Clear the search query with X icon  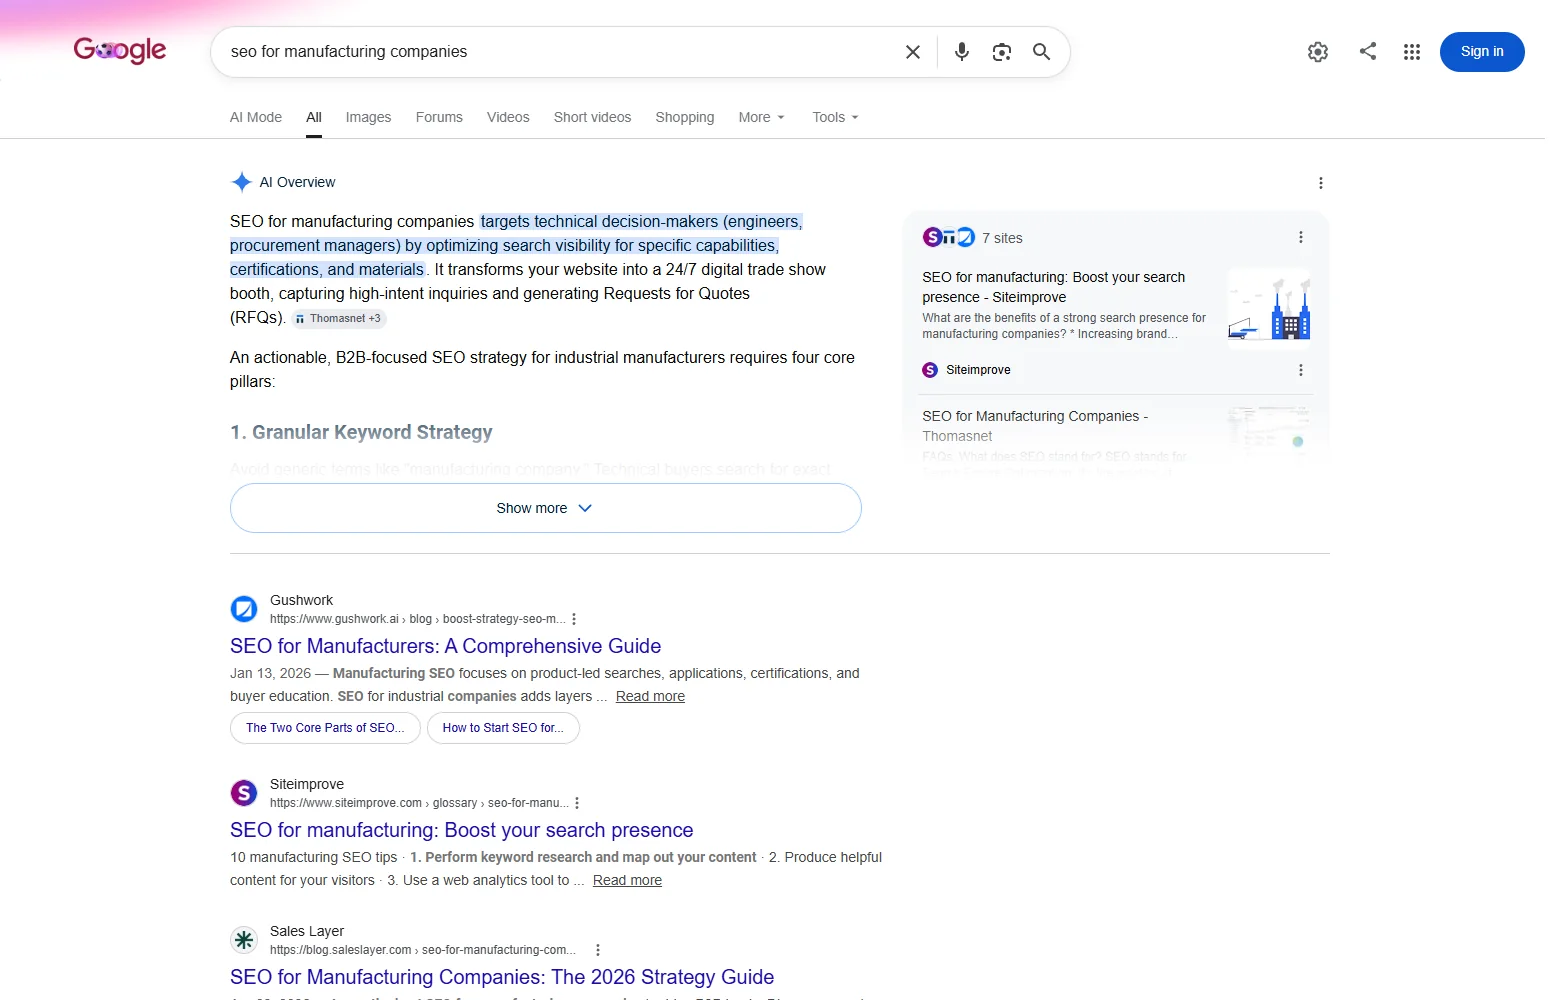pyautogui.click(x=912, y=52)
